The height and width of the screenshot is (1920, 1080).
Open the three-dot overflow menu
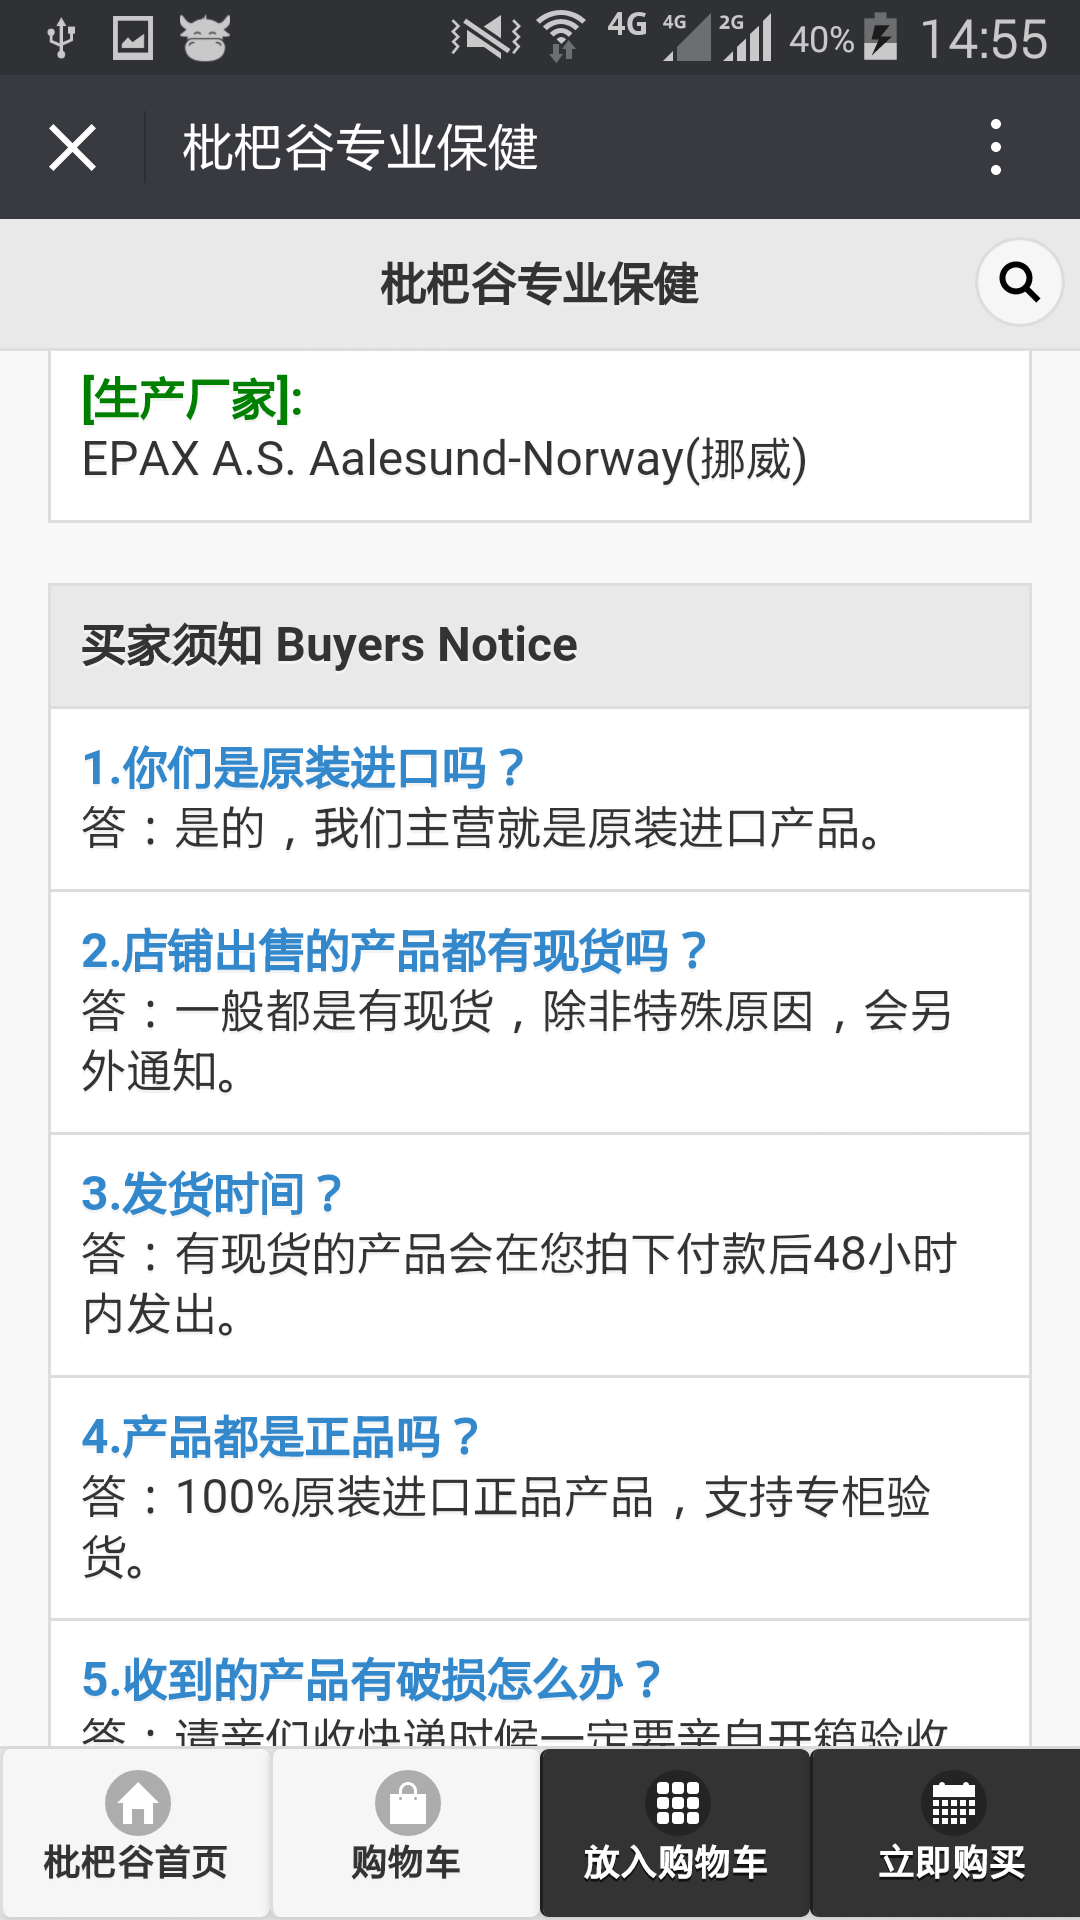pos(995,148)
